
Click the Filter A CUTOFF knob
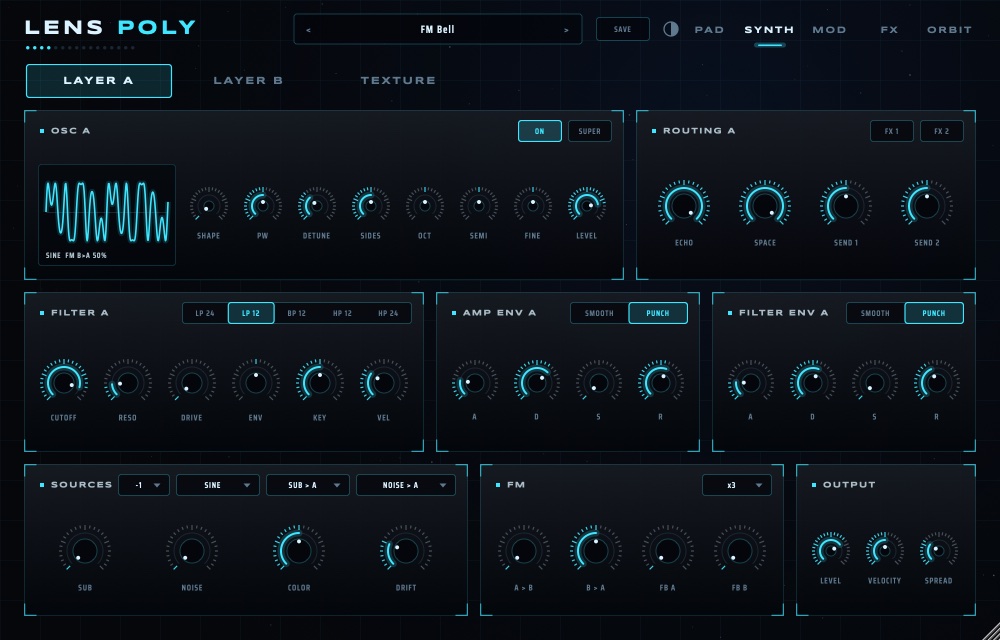click(64, 382)
